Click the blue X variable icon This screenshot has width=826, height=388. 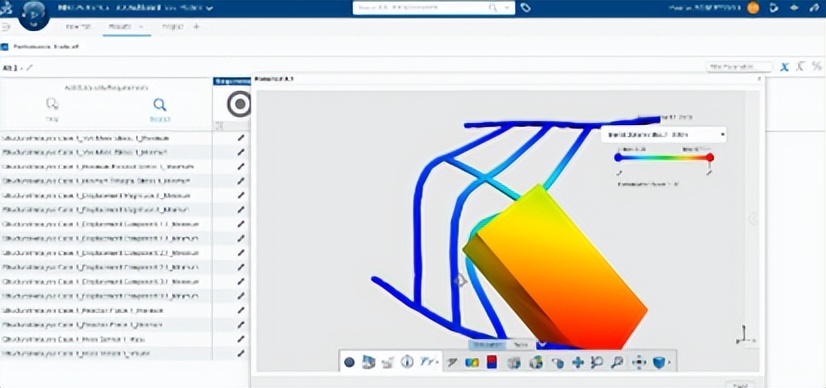tap(785, 67)
